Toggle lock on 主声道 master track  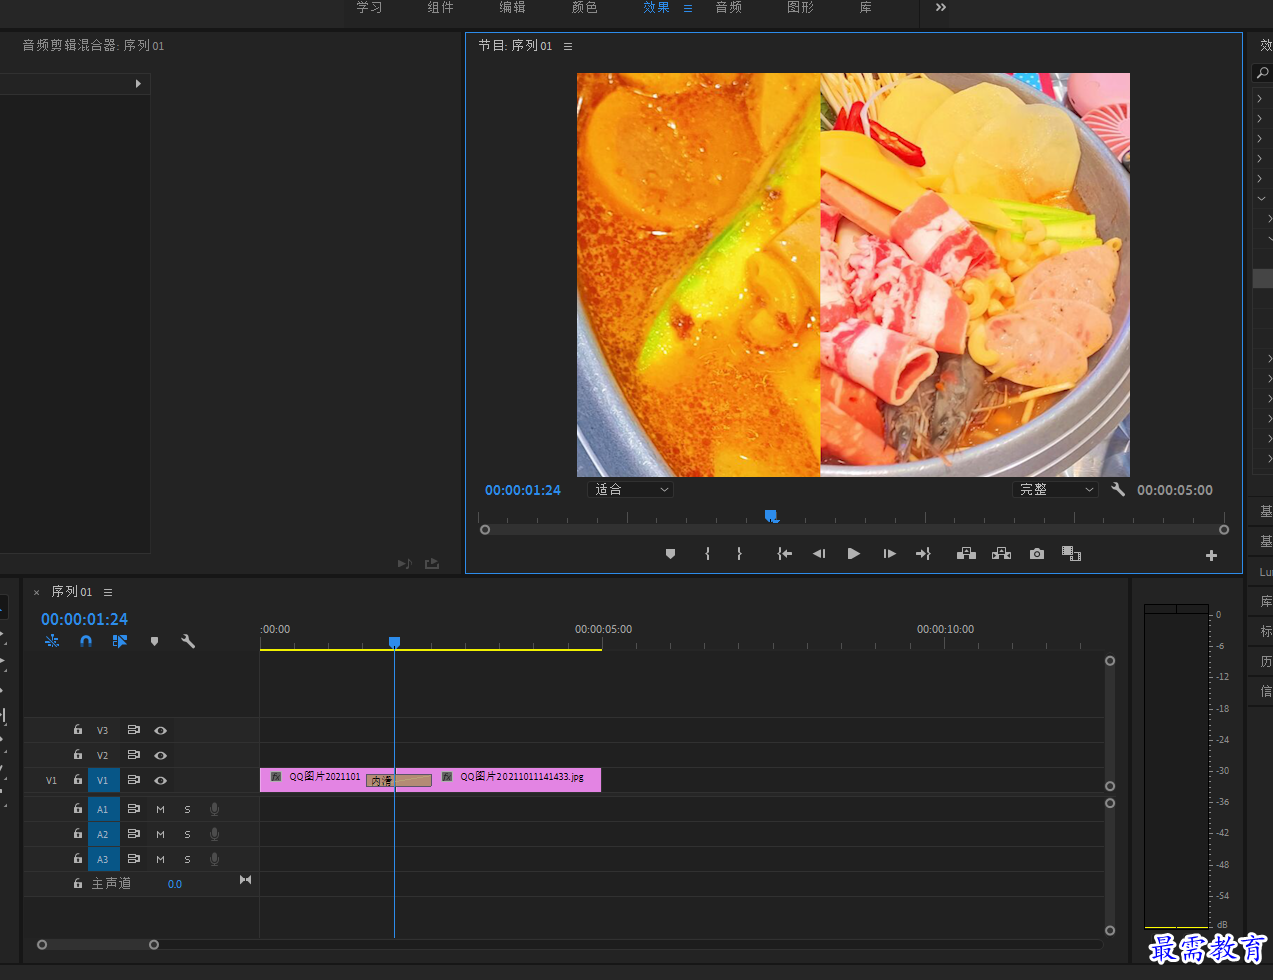tap(78, 883)
